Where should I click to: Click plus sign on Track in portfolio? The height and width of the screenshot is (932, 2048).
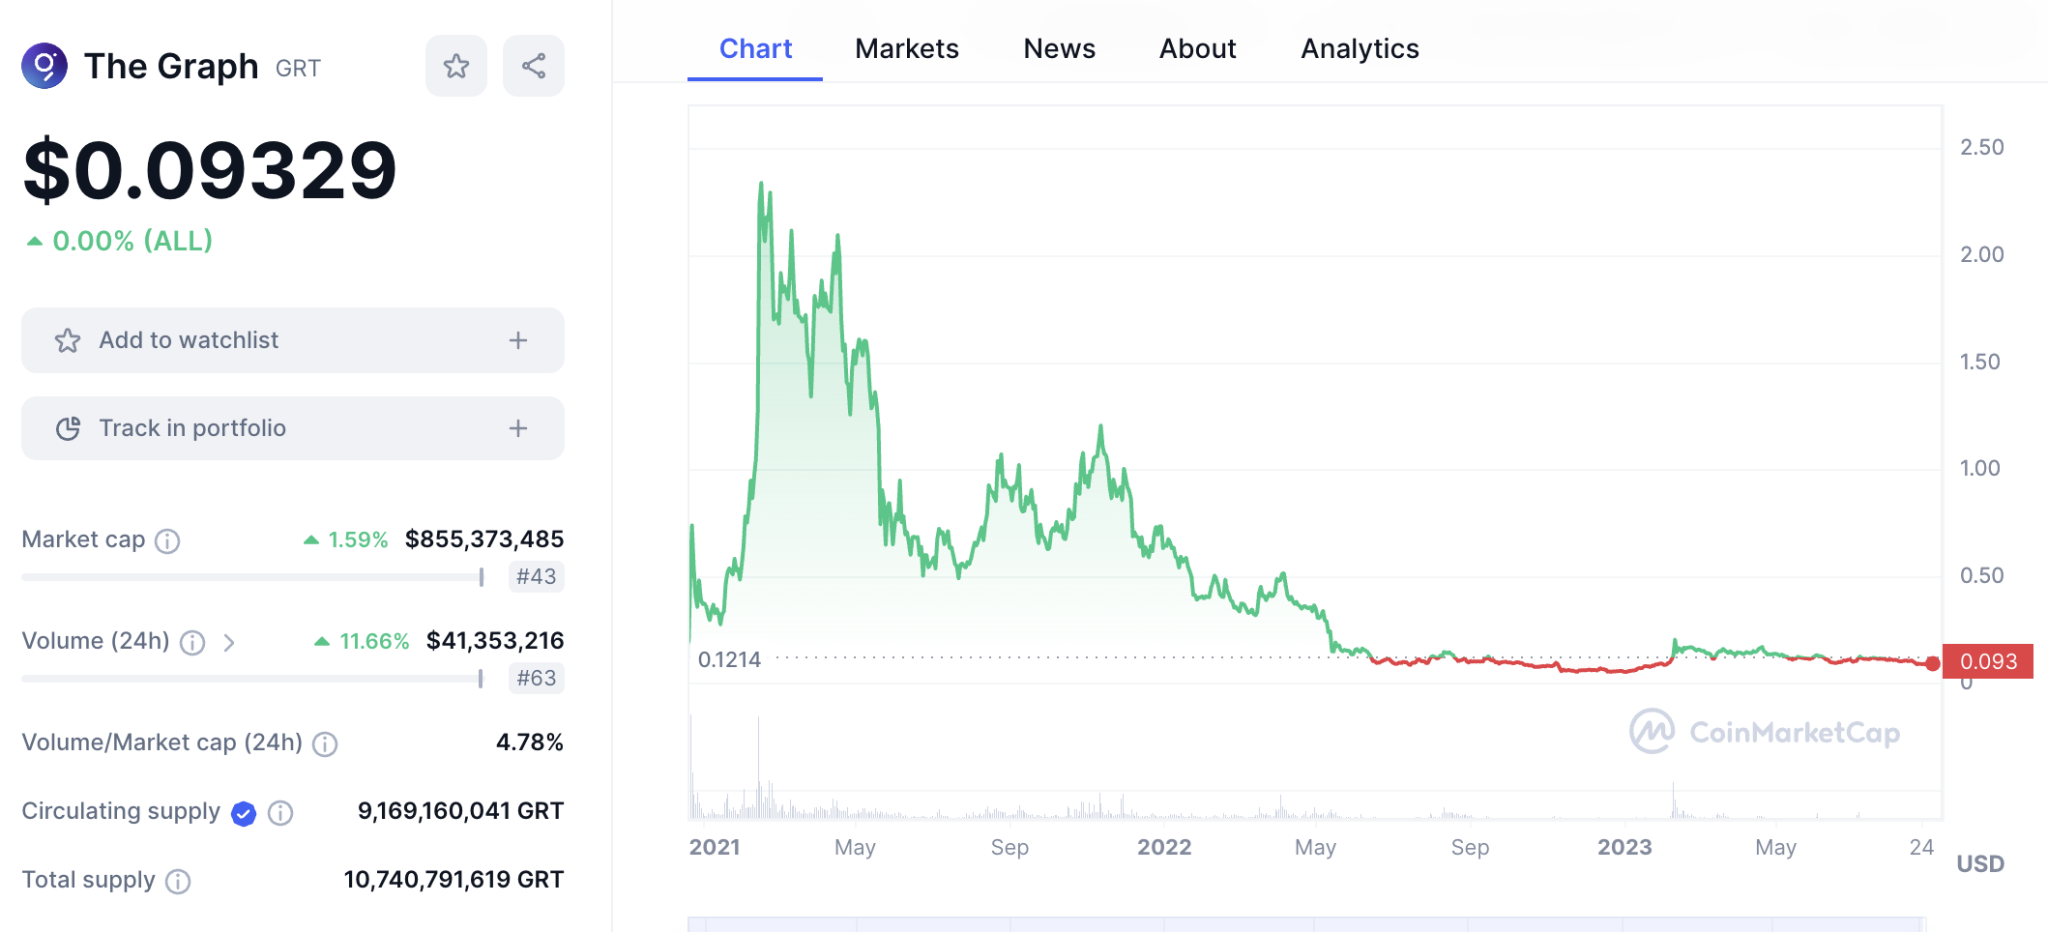(x=518, y=428)
